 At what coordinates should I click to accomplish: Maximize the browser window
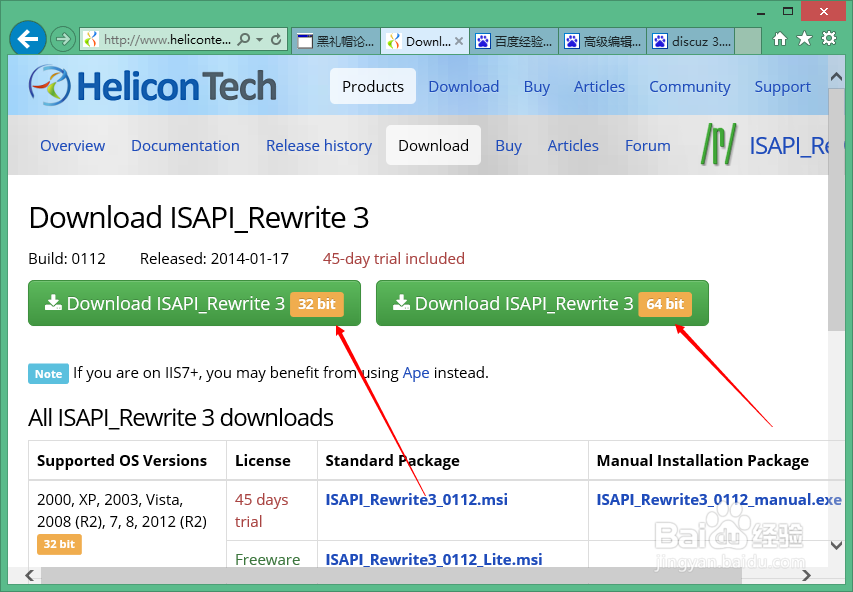tap(788, 11)
